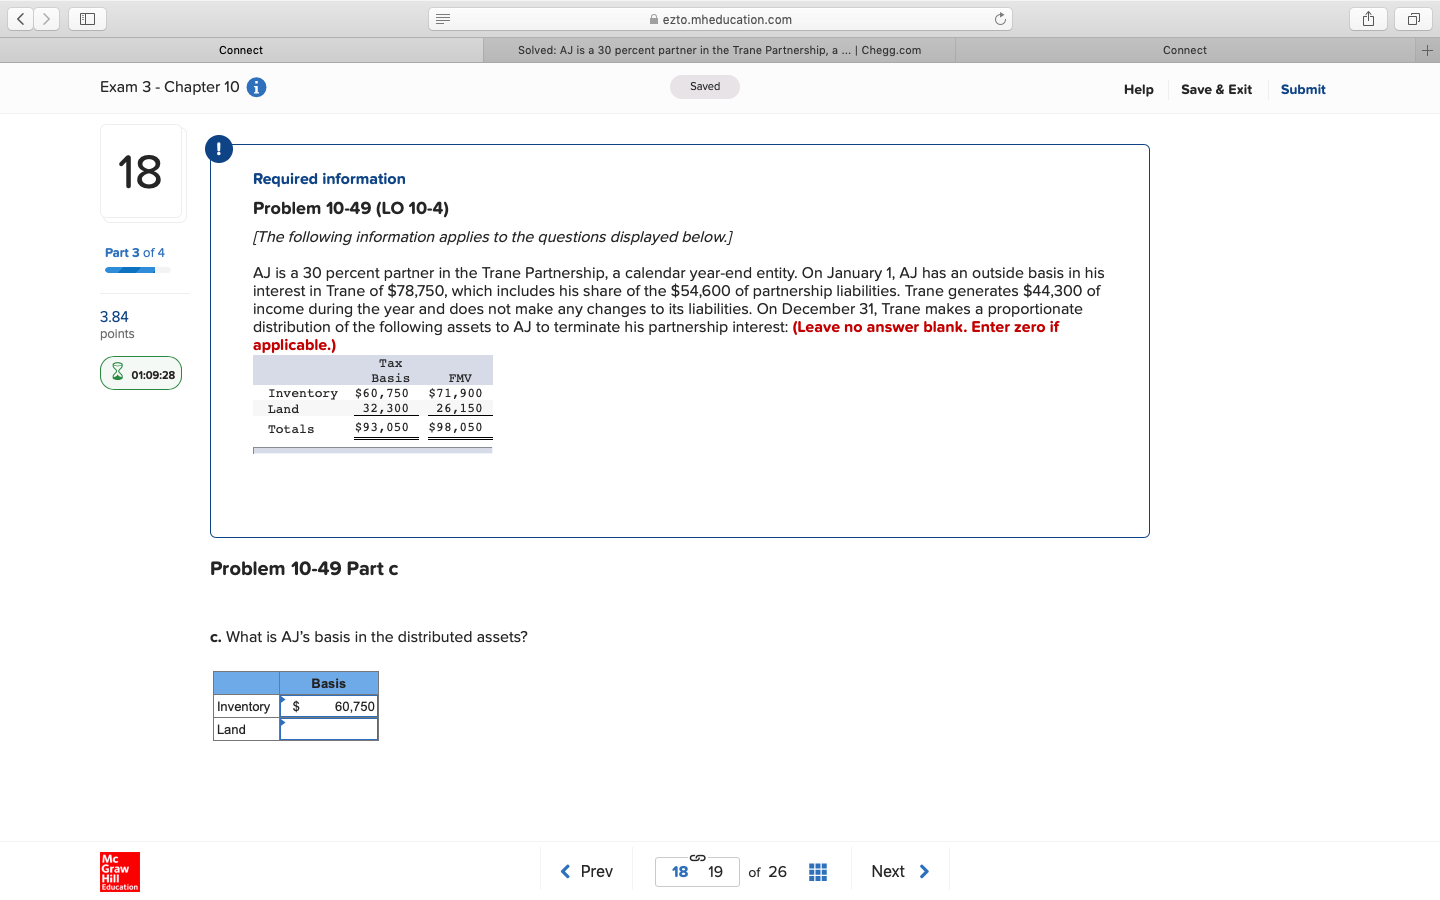Click large question number 18 box

tap(142, 172)
